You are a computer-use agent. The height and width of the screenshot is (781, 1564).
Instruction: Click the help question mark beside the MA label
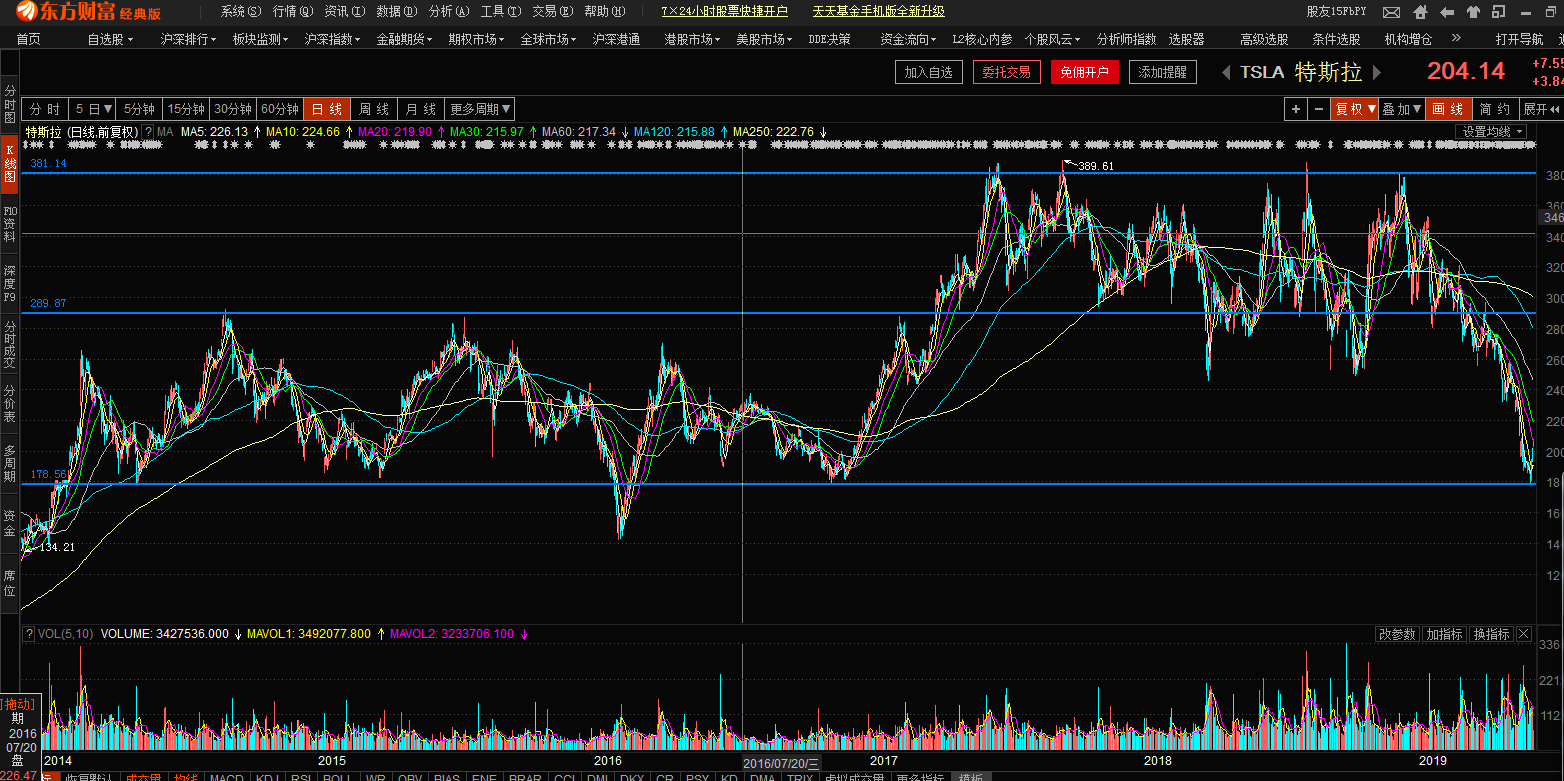tap(148, 132)
